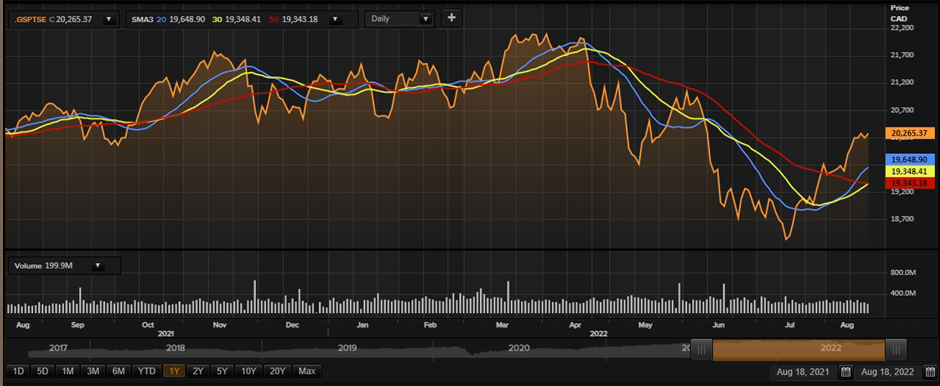Switch to the 3M range

pyautogui.click(x=93, y=371)
